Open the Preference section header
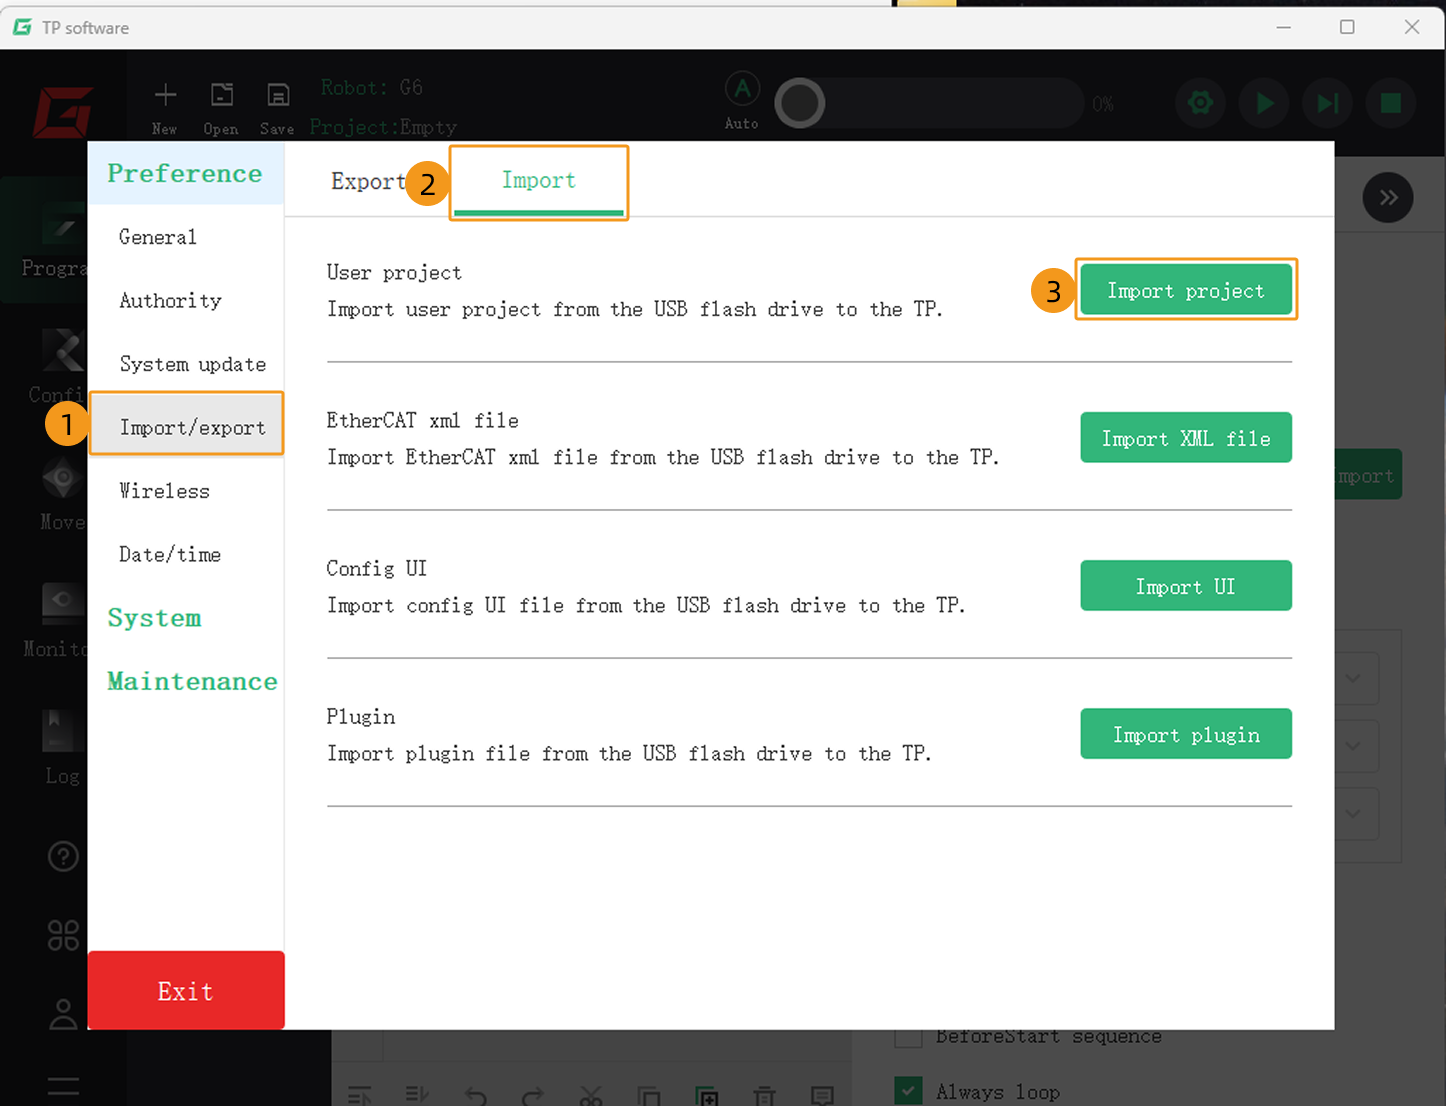The width and height of the screenshot is (1446, 1106). 185,173
